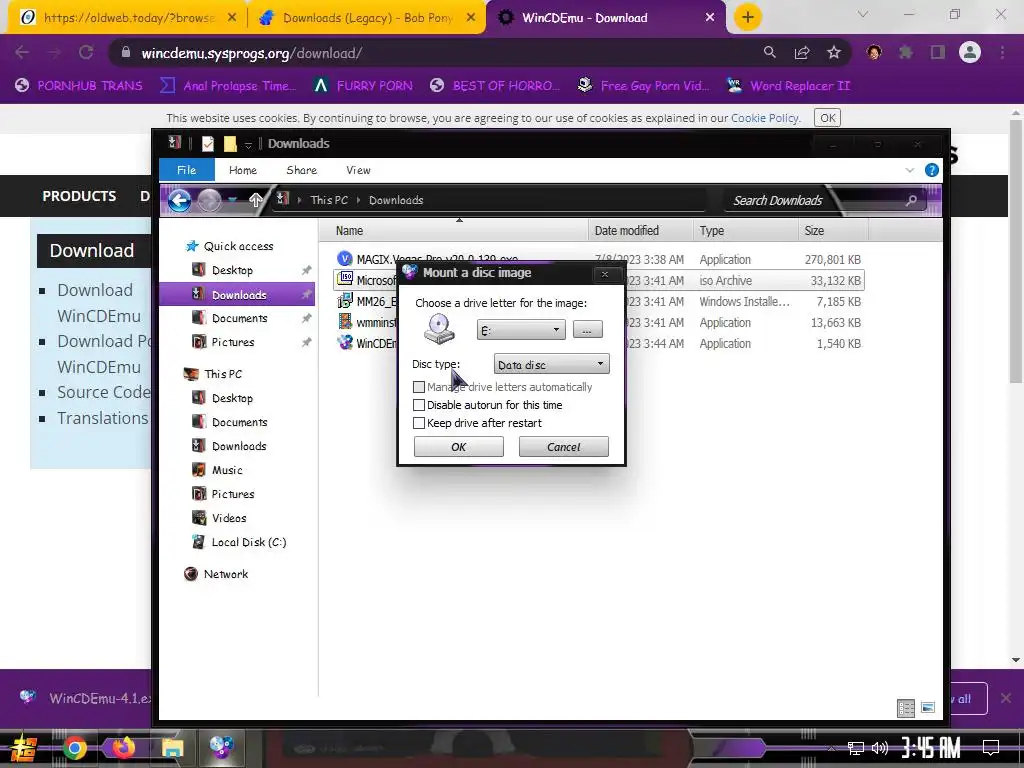Select Local Disk (C:) drive
Viewport: 1024px width, 768px height.
coord(248,542)
